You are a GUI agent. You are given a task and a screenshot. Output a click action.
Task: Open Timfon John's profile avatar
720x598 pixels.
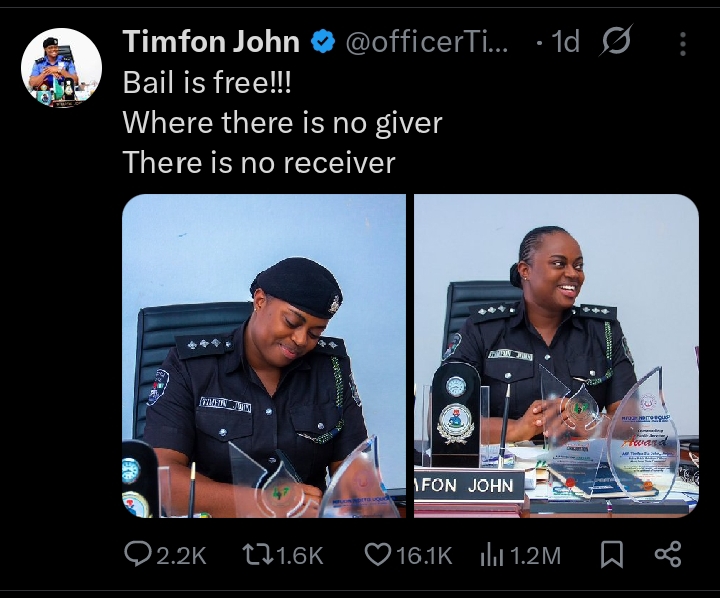coord(61,68)
